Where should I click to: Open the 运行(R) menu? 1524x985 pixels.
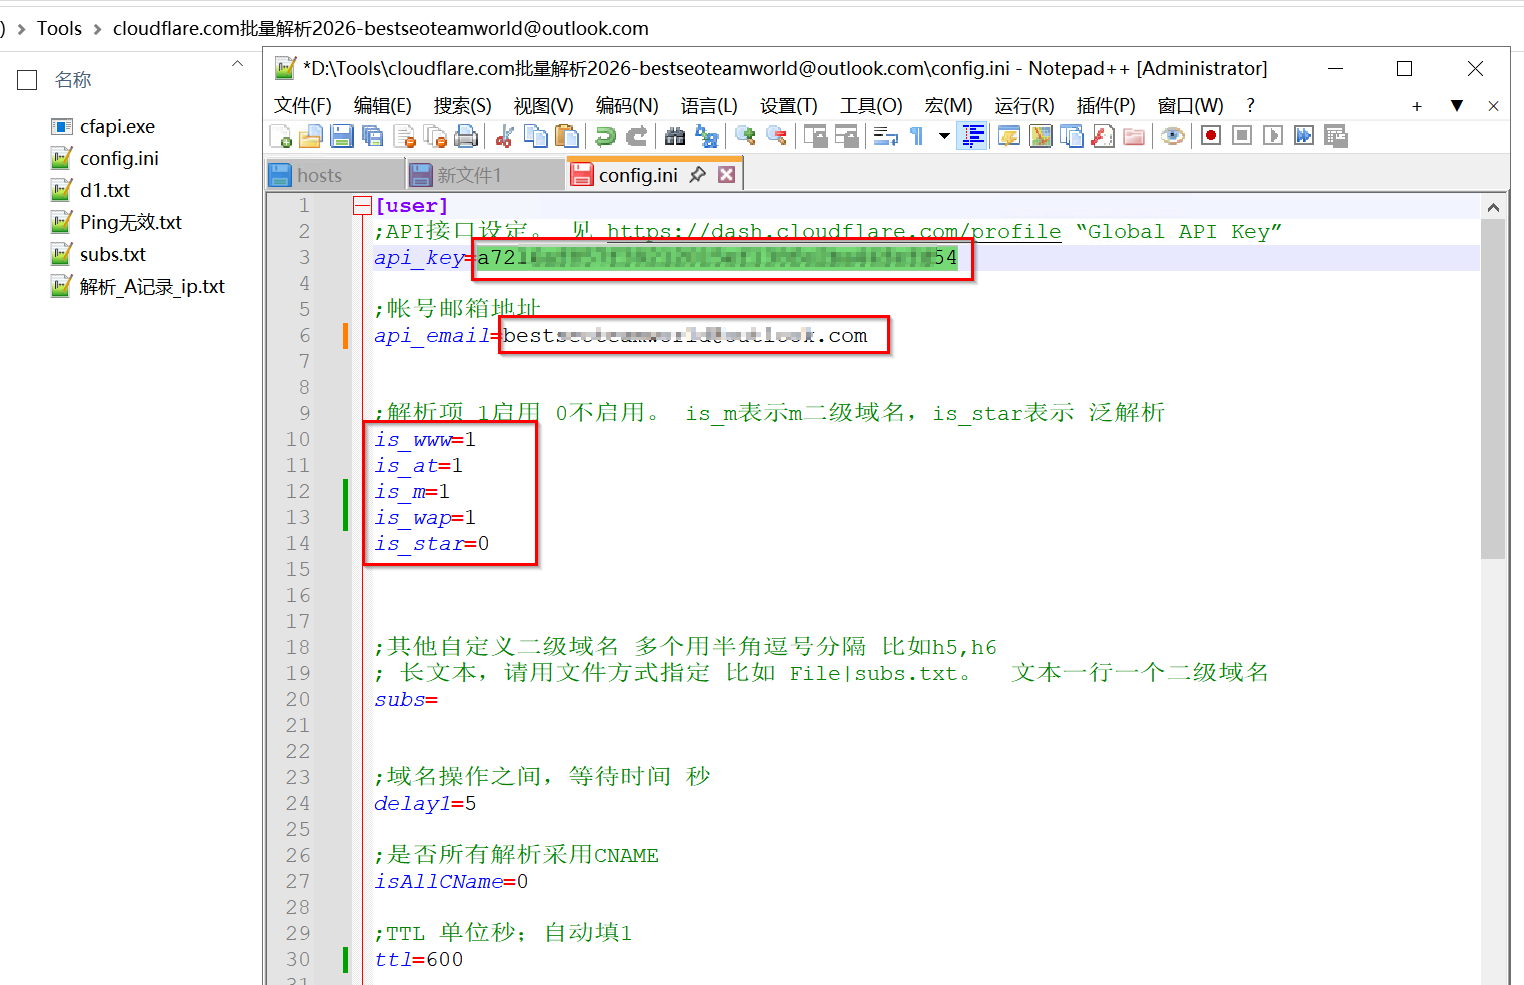tap(1024, 106)
